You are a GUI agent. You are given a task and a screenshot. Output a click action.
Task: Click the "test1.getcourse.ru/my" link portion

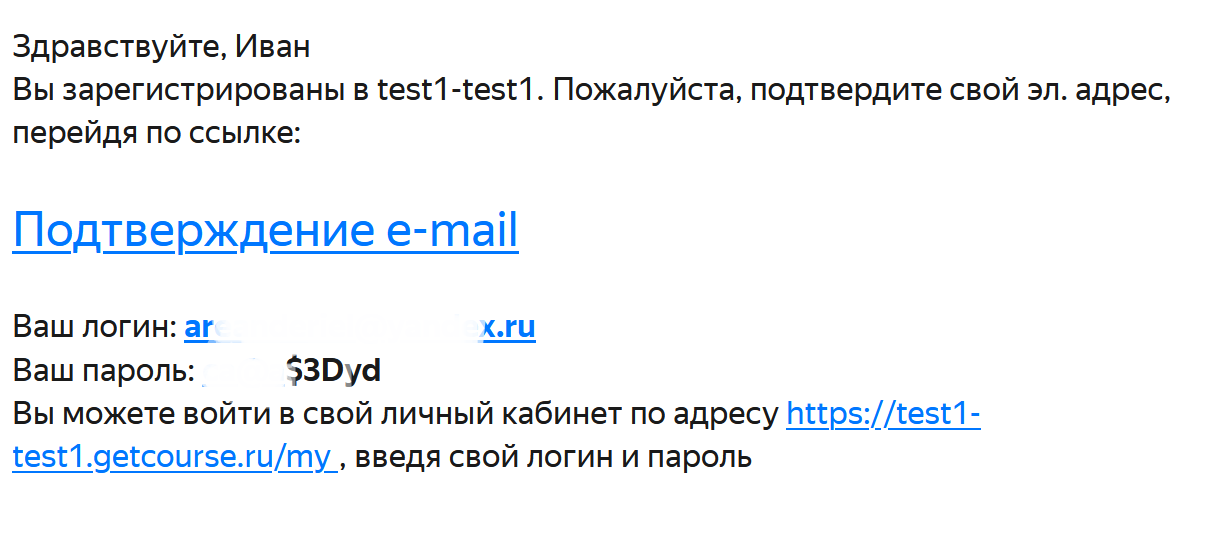coord(172,457)
